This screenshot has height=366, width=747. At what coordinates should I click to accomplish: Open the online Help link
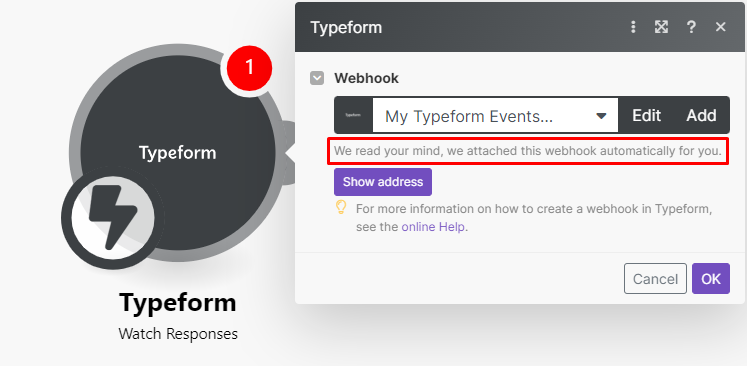pos(433,227)
